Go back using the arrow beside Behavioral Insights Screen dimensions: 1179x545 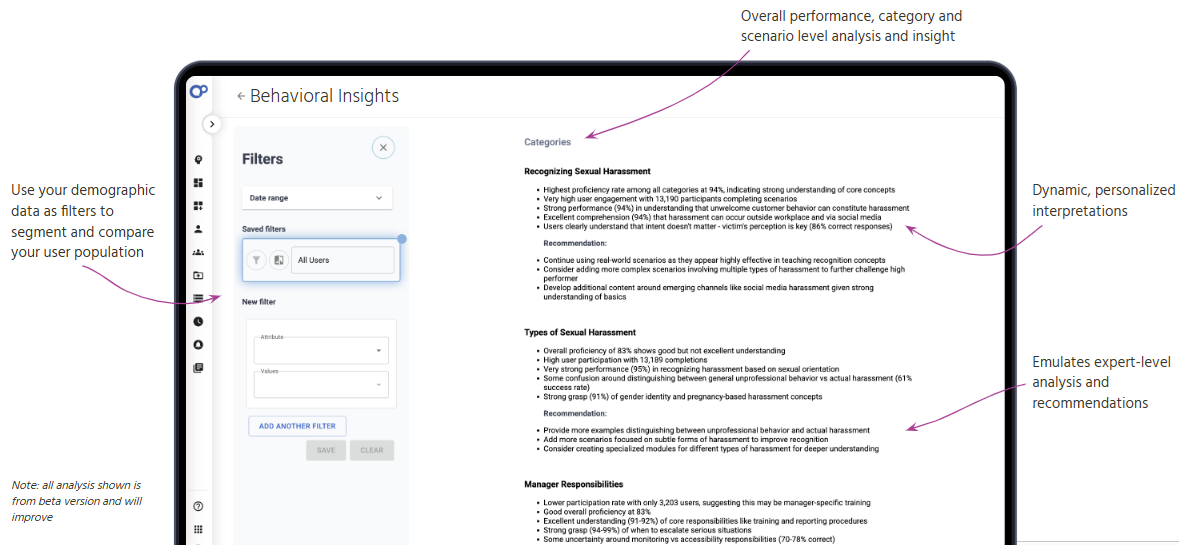pos(241,96)
